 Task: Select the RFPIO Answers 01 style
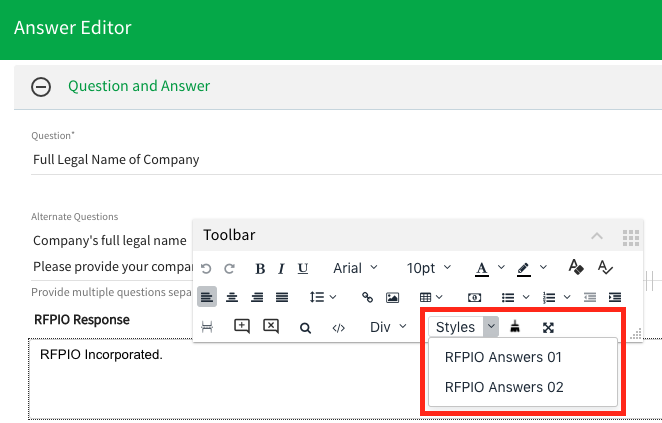coord(523,358)
